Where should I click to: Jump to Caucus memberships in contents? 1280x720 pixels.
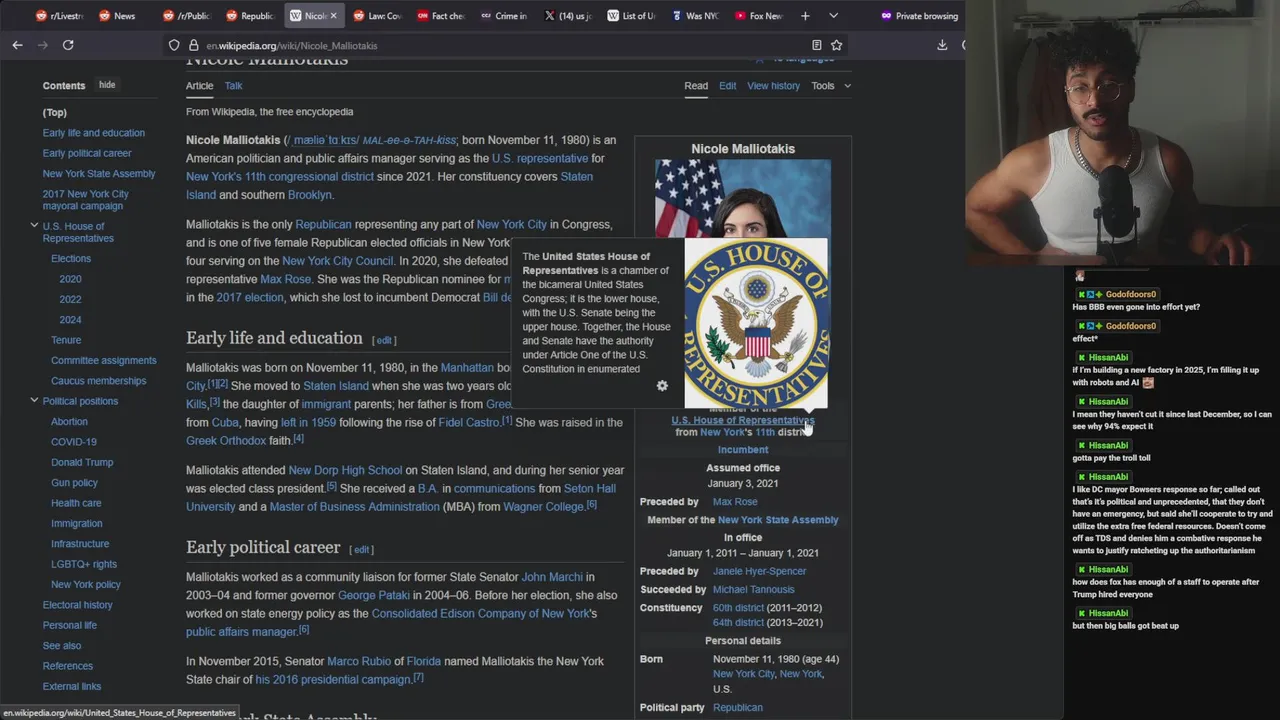tap(98, 381)
